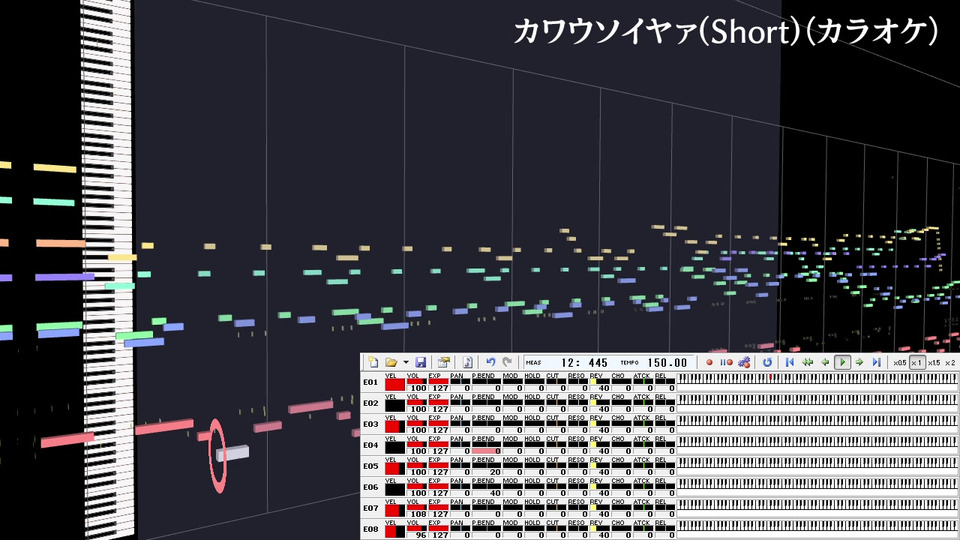Set playback speed to x1.5
This screenshot has height=540, width=960.
[x=934, y=362]
